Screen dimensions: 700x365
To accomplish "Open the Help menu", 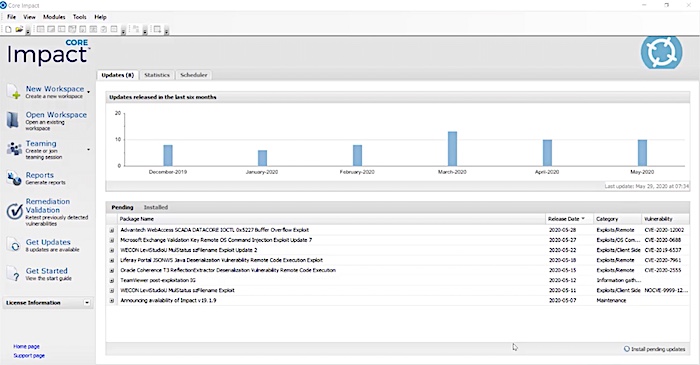I will click(100, 17).
